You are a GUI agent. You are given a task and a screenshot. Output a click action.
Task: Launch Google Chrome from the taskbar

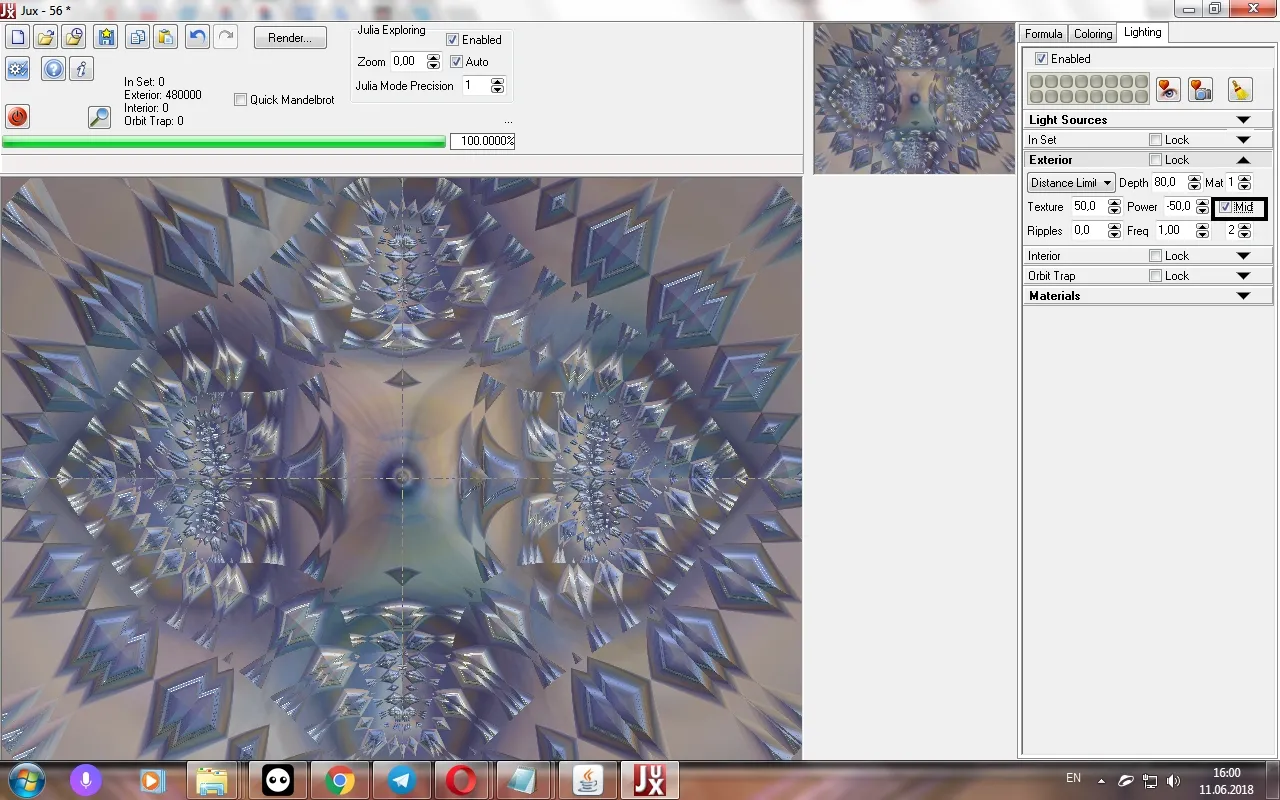[x=339, y=780]
